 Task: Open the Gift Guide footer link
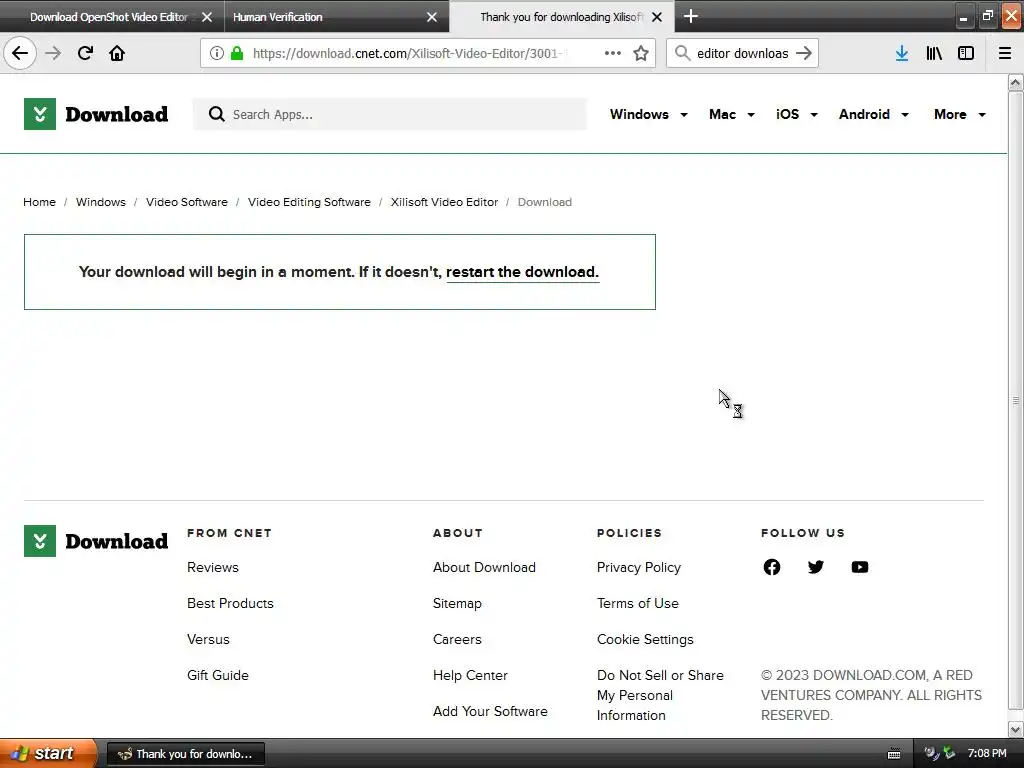click(217, 675)
